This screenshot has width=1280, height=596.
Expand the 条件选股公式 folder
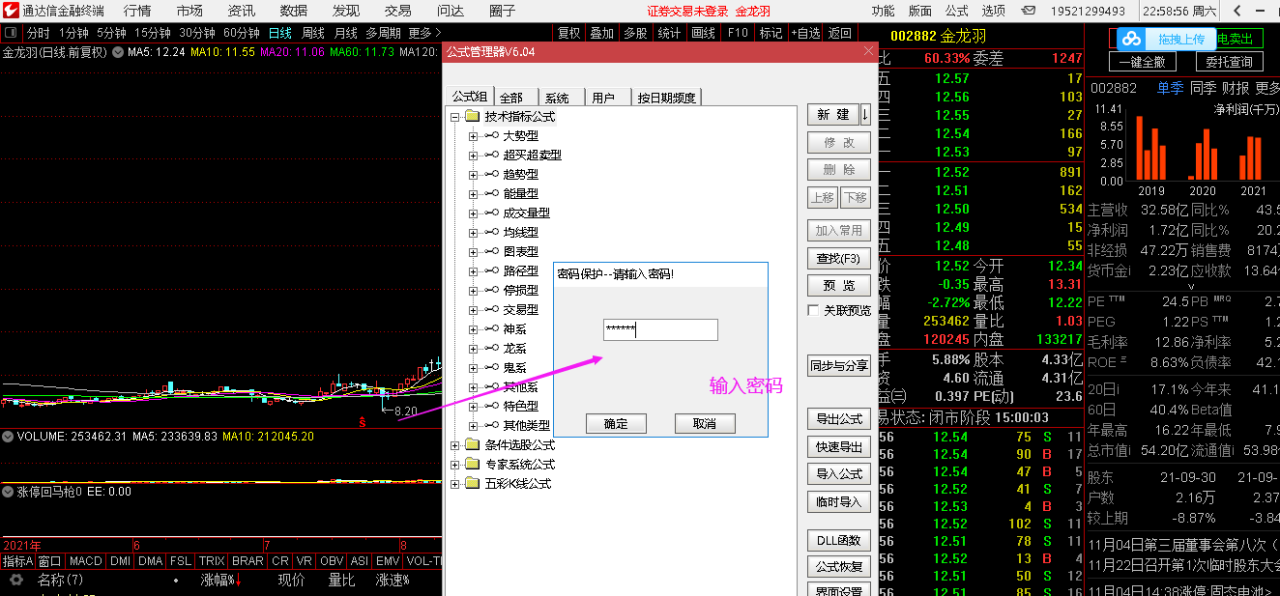pyautogui.click(x=455, y=445)
